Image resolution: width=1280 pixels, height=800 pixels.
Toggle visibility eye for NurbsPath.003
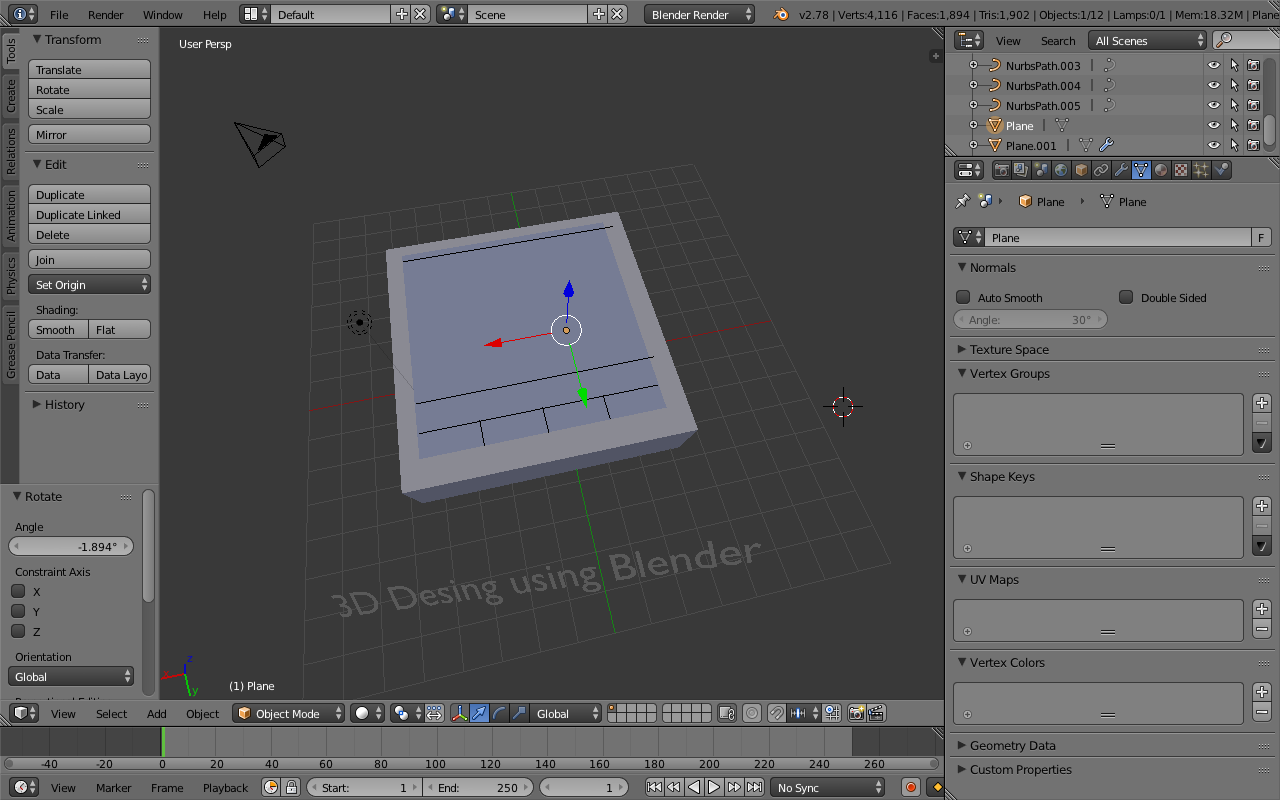pos(1213,65)
